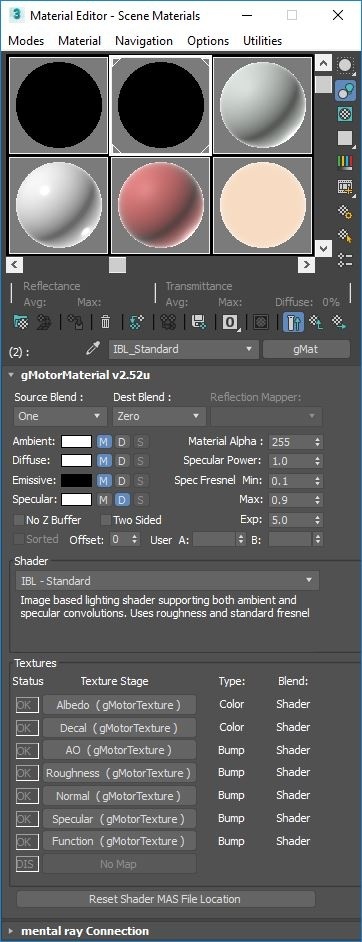Click Reset Shader MAS File Location
The height and width of the screenshot is (942, 362).
pyautogui.click(x=164, y=899)
